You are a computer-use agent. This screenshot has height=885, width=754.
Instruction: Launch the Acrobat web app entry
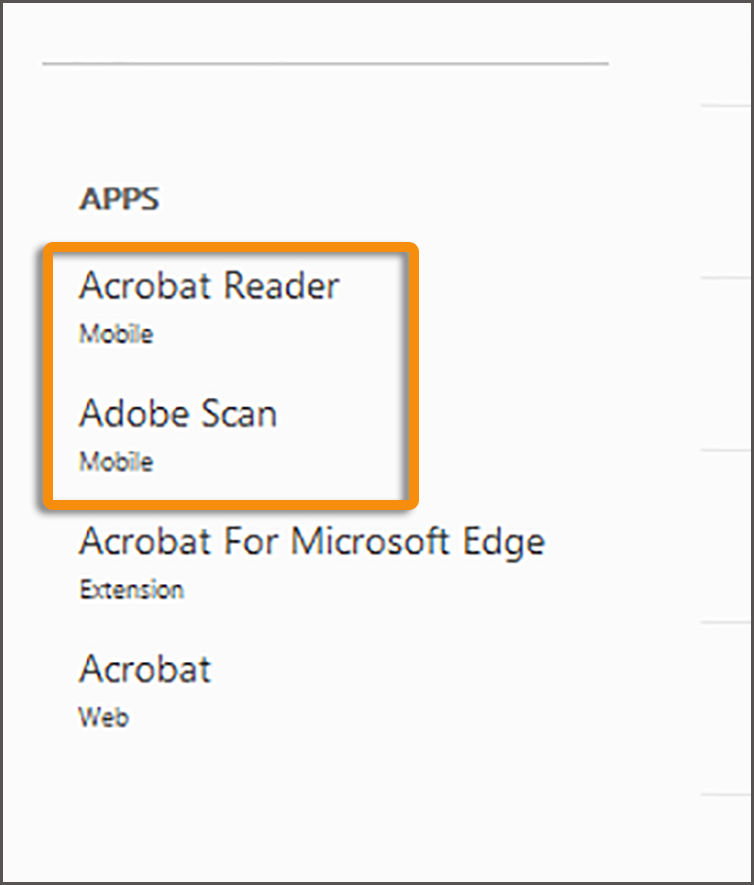tap(144, 670)
